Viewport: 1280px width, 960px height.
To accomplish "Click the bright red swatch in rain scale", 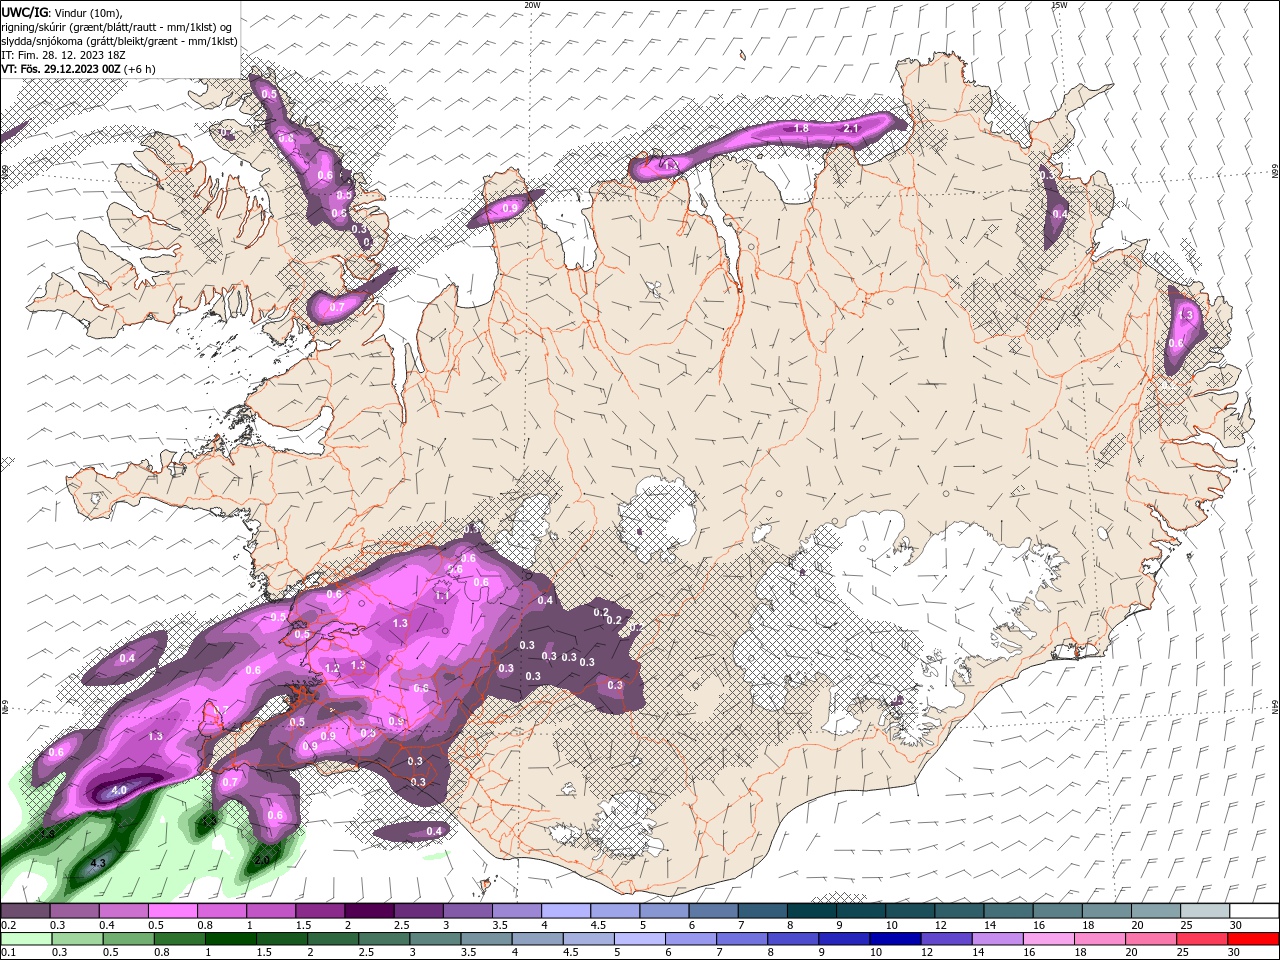I will pos(1253,939).
